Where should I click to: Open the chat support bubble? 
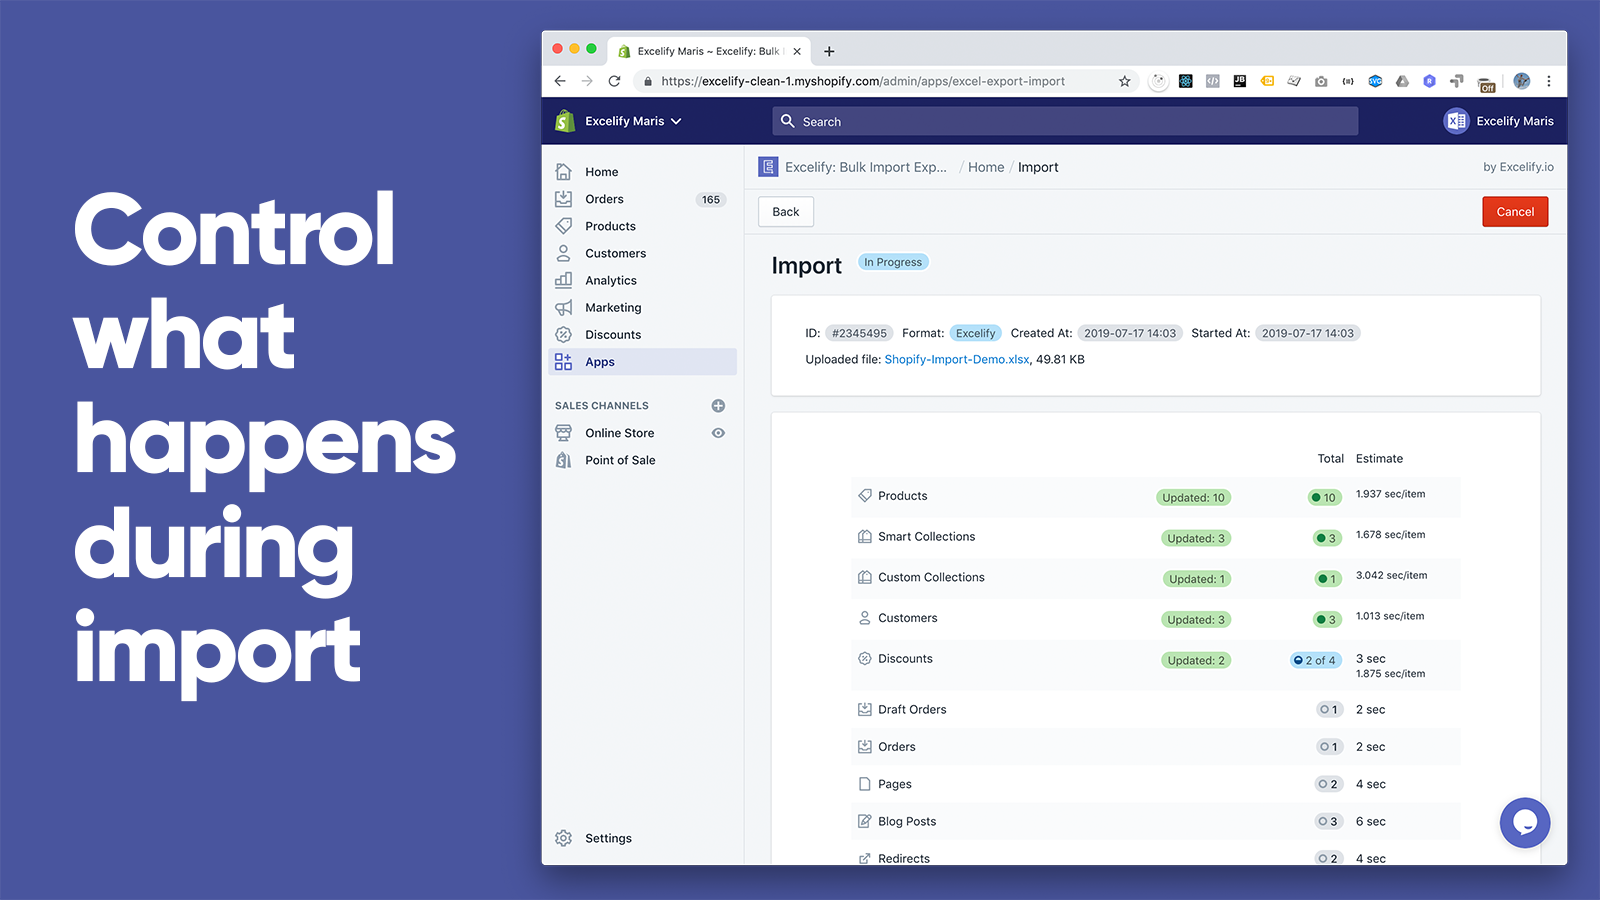coord(1525,822)
